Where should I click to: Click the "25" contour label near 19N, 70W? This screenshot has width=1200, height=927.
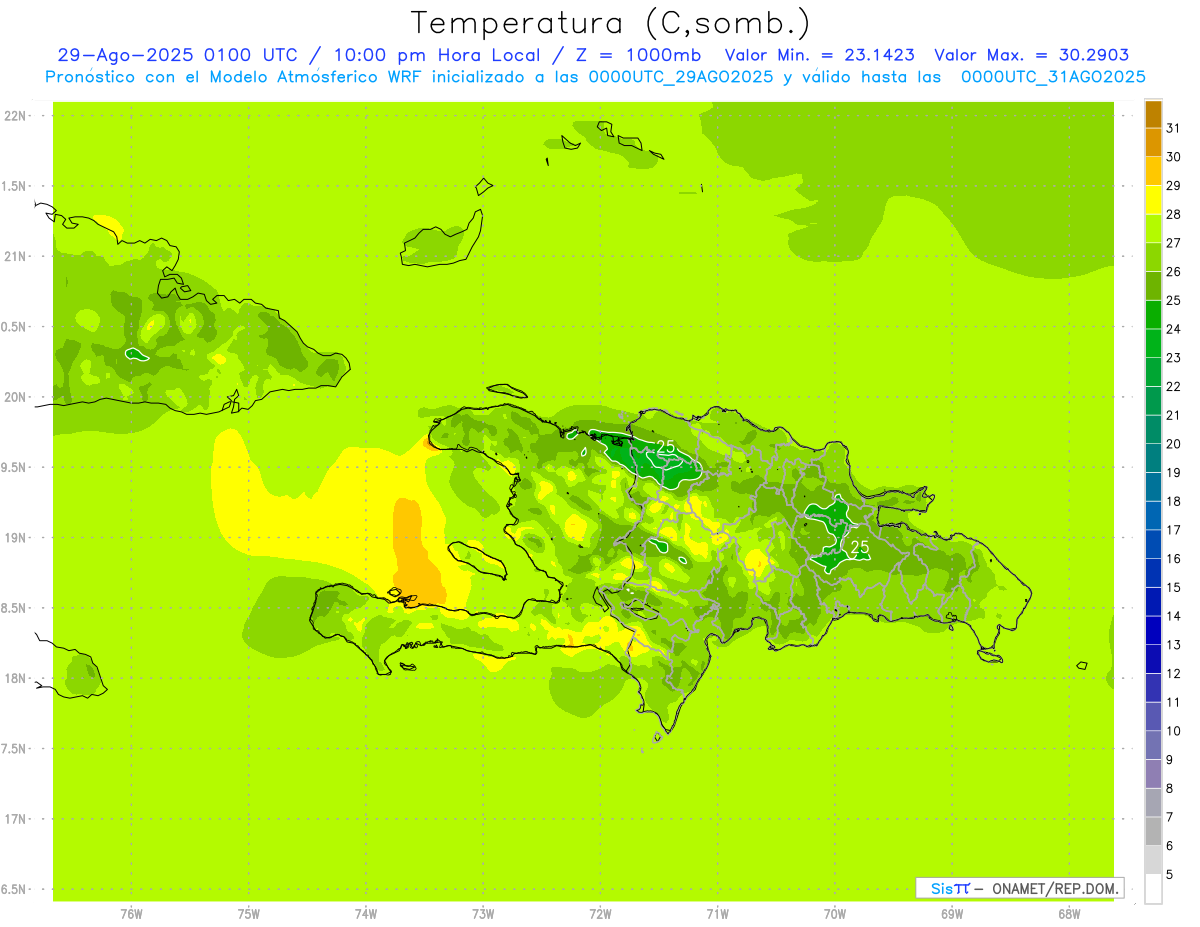click(x=860, y=546)
